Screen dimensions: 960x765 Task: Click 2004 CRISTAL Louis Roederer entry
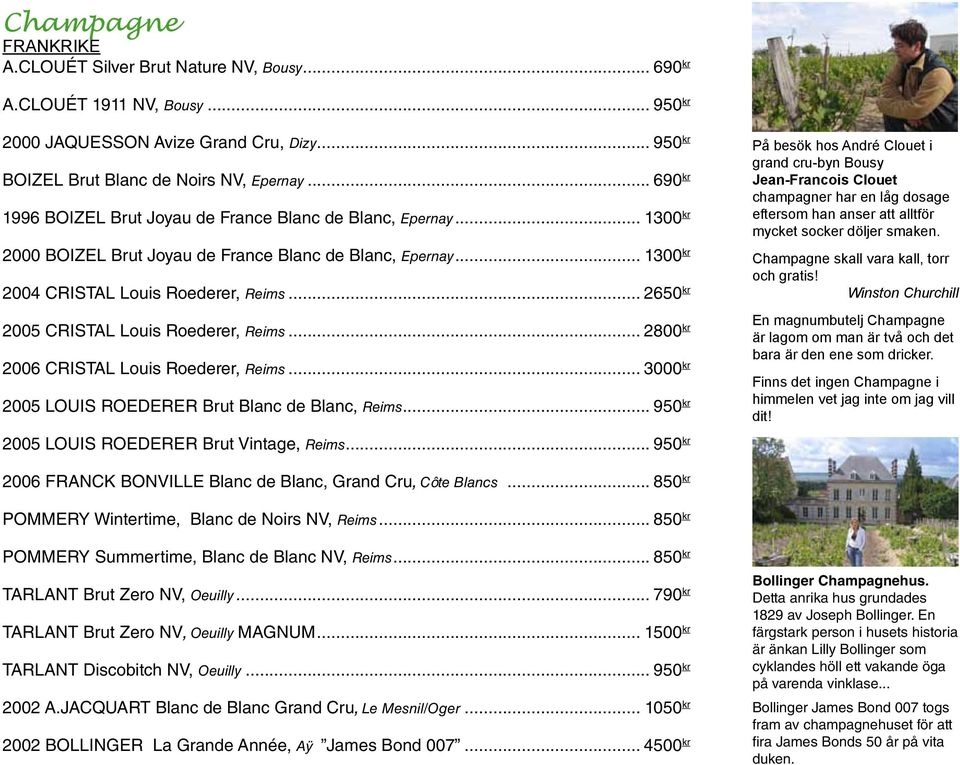(x=347, y=293)
